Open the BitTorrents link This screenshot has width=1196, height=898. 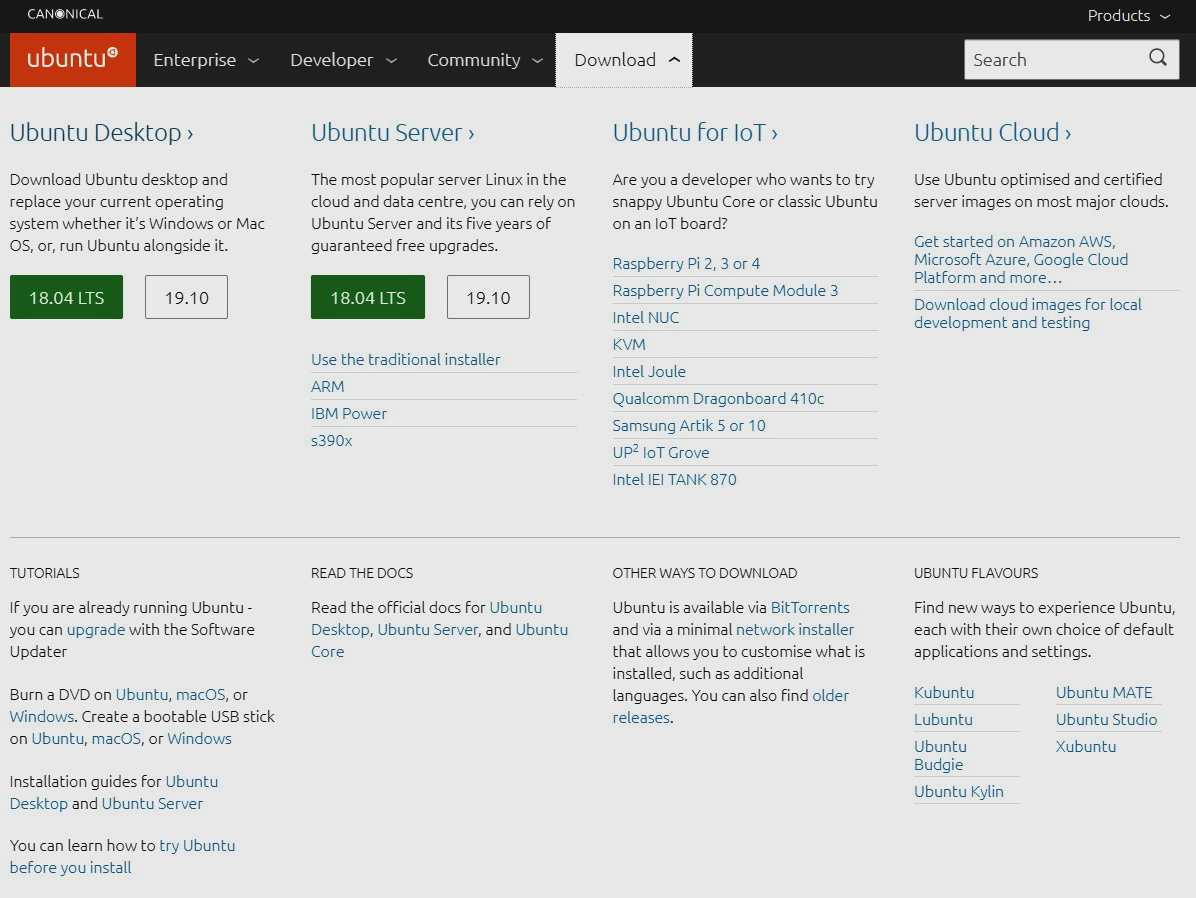(809, 607)
